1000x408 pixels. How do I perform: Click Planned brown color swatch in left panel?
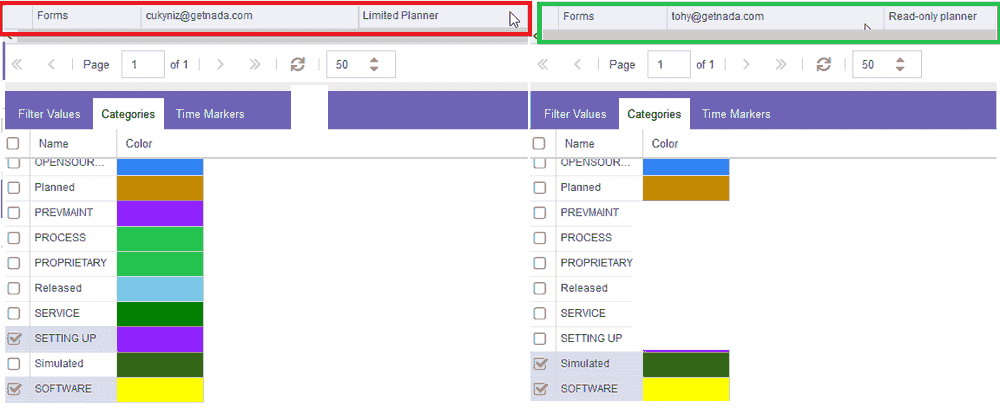point(160,188)
